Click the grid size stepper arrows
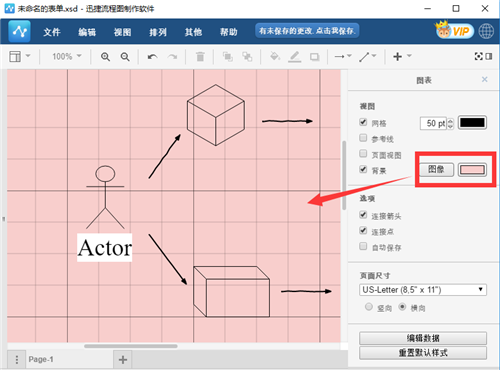Image resolution: width=500 pixels, height=370 pixels. click(450, 123)
